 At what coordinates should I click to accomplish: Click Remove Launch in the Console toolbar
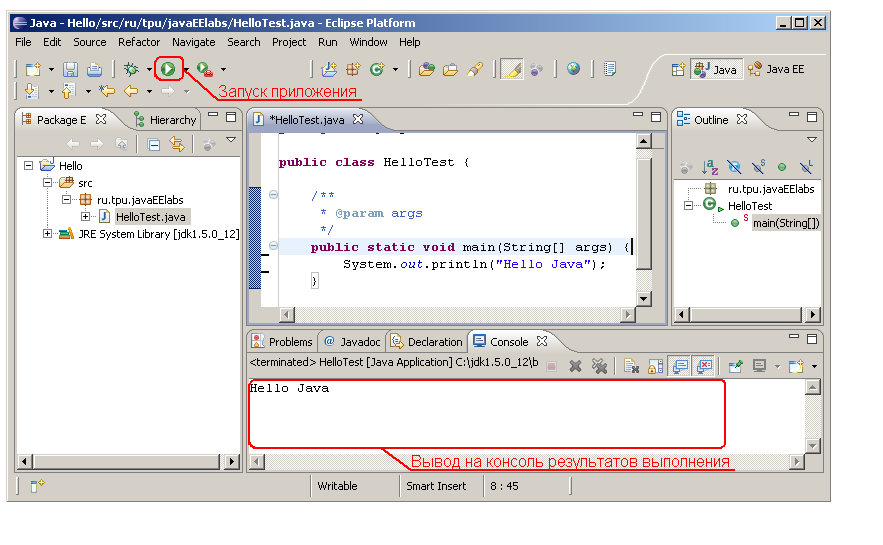[x=575, y=367]
